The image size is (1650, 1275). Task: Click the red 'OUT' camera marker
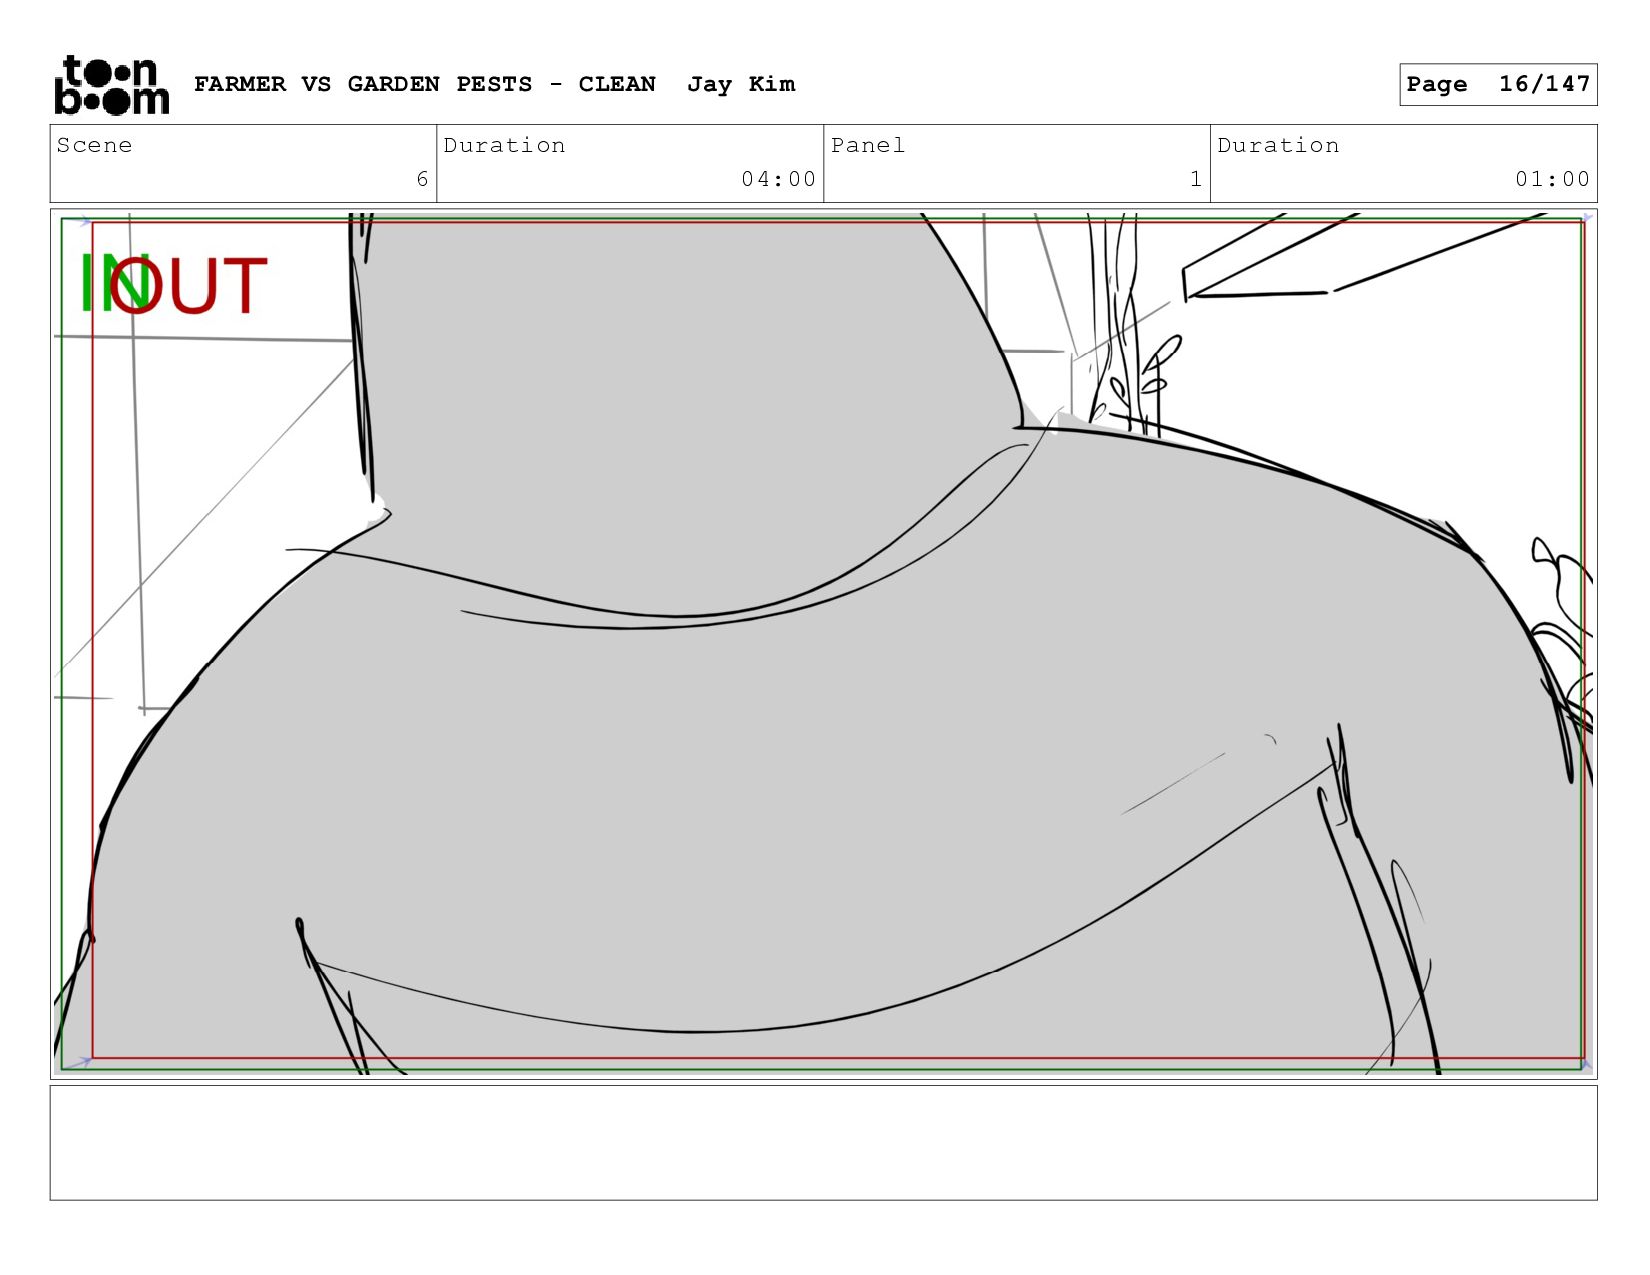click(188, 285)
